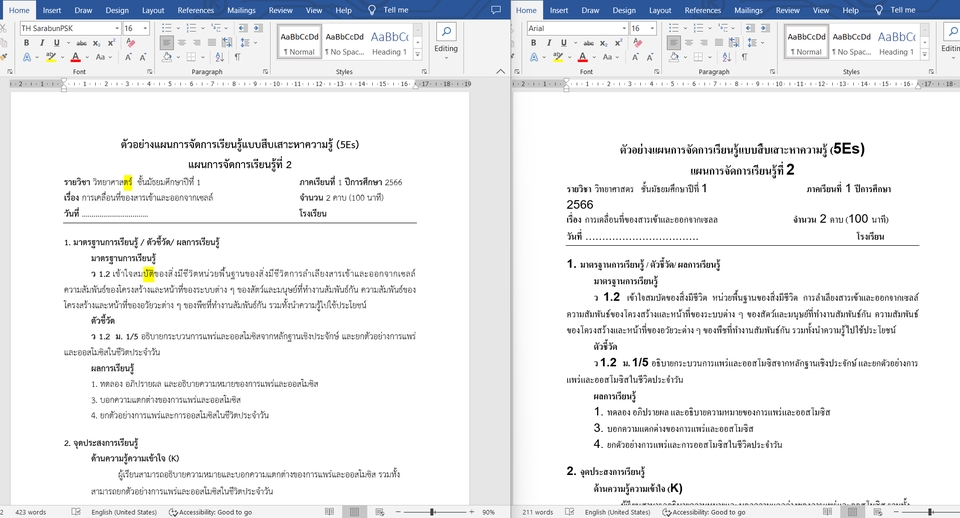This screenshot has height=518, width=960.
Task: Select Normal style in the left window
Action: click(299, 42)
